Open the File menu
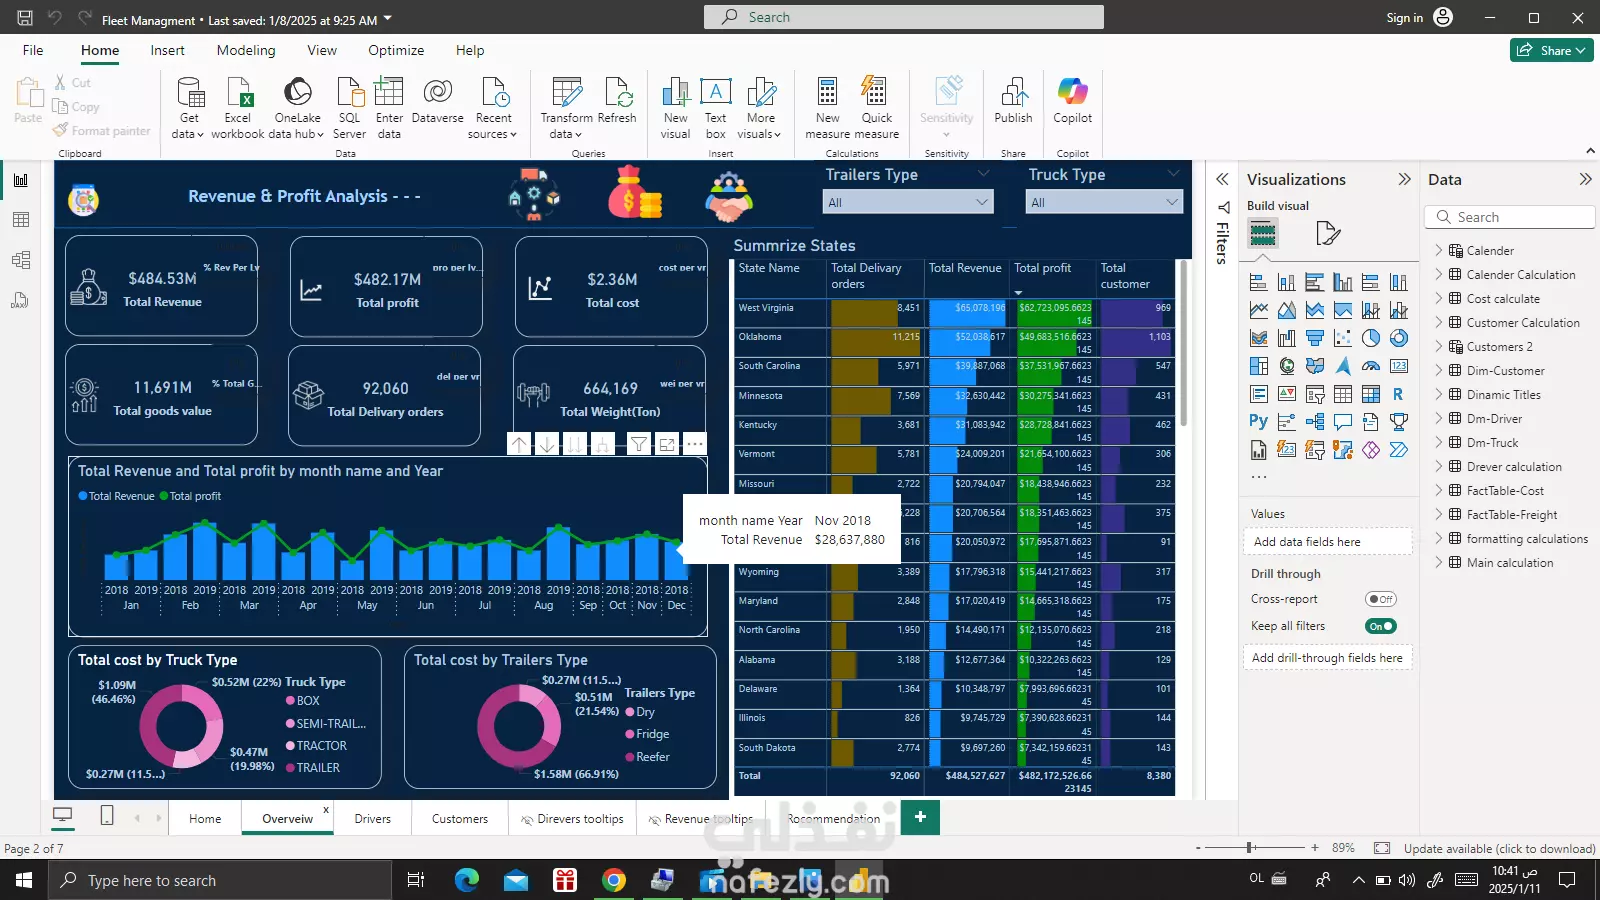The height and width of the screenshot is (900, 1600). [33, 50]
